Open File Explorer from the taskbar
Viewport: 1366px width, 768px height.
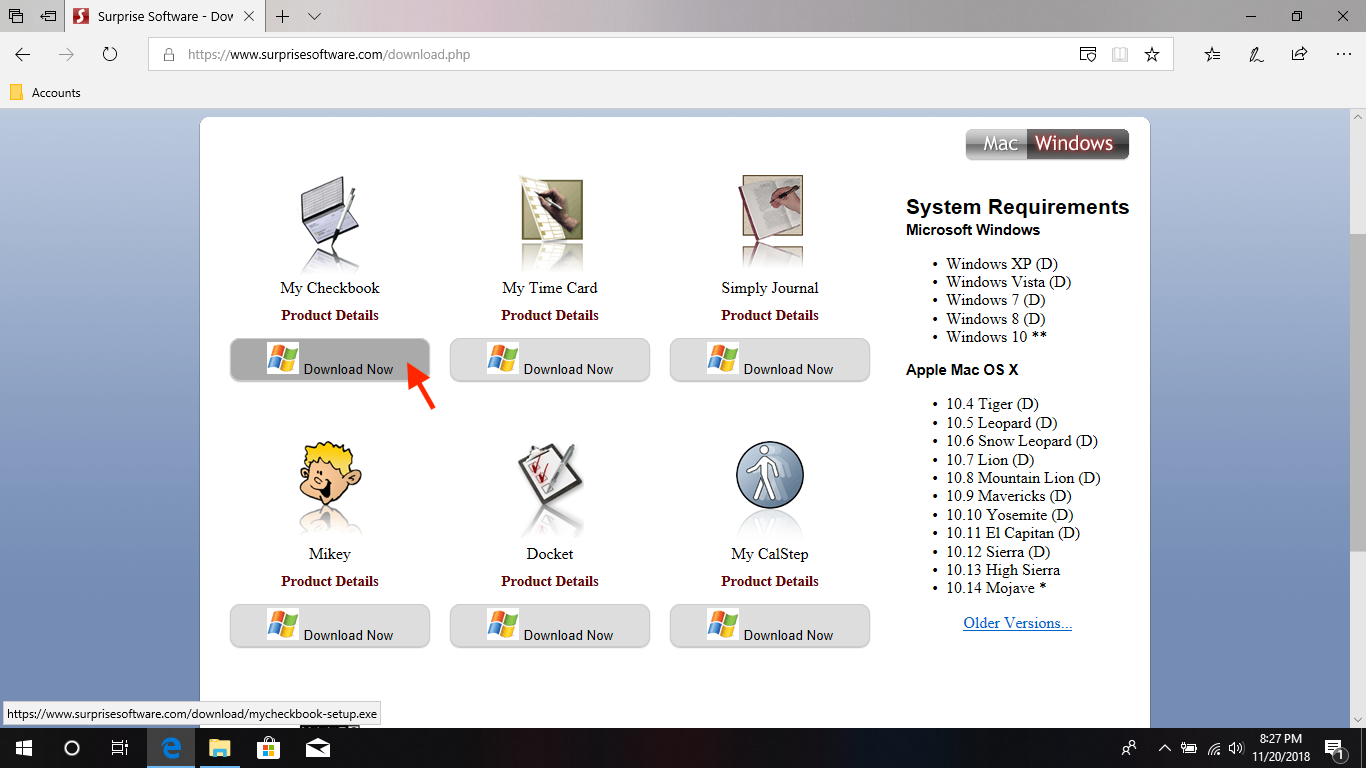(219, 748)
